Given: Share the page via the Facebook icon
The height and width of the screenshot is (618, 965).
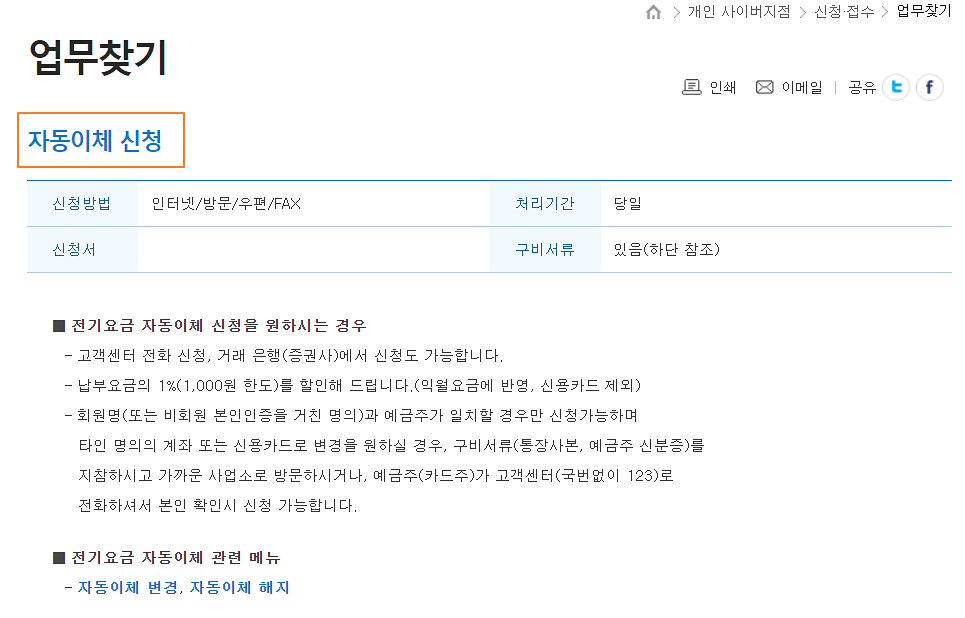Looking at the screenshot, I should [930, 87].
